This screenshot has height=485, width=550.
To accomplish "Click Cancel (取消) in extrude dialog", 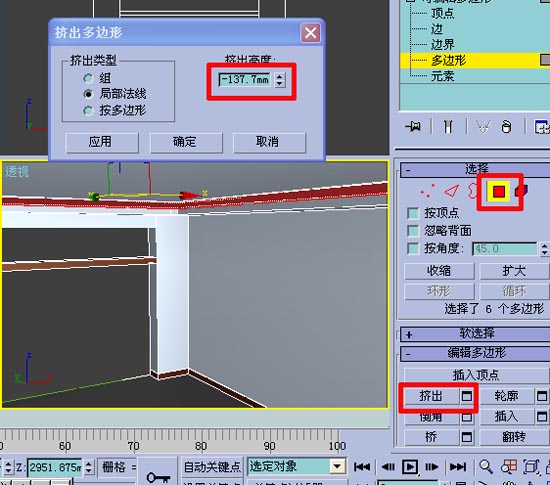I will click(x=269, y=142).
